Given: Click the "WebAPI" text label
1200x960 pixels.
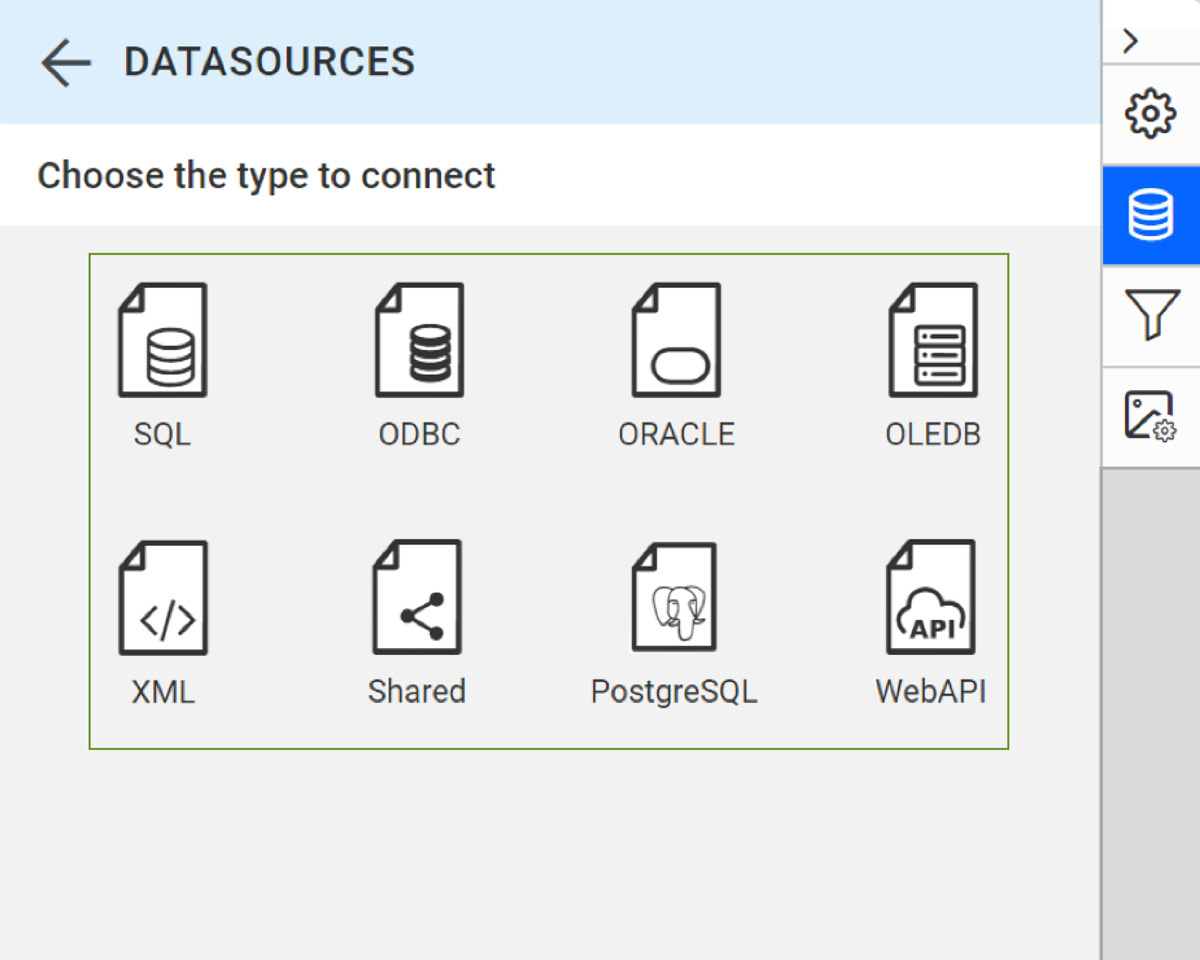Looking at the screenshot, I should coord(931,692).
